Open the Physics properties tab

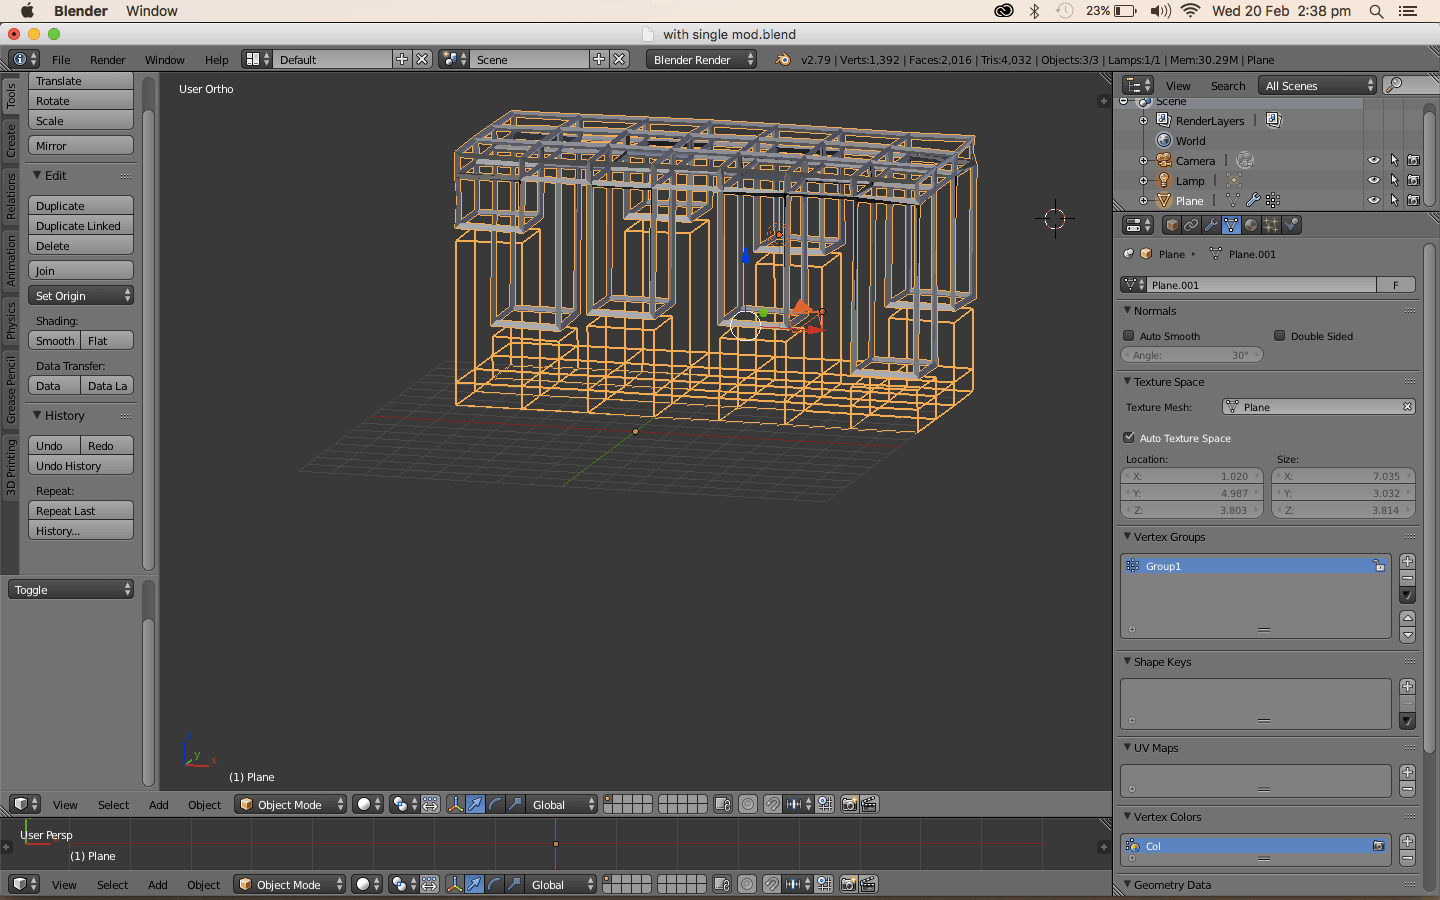coord(1291,225)
